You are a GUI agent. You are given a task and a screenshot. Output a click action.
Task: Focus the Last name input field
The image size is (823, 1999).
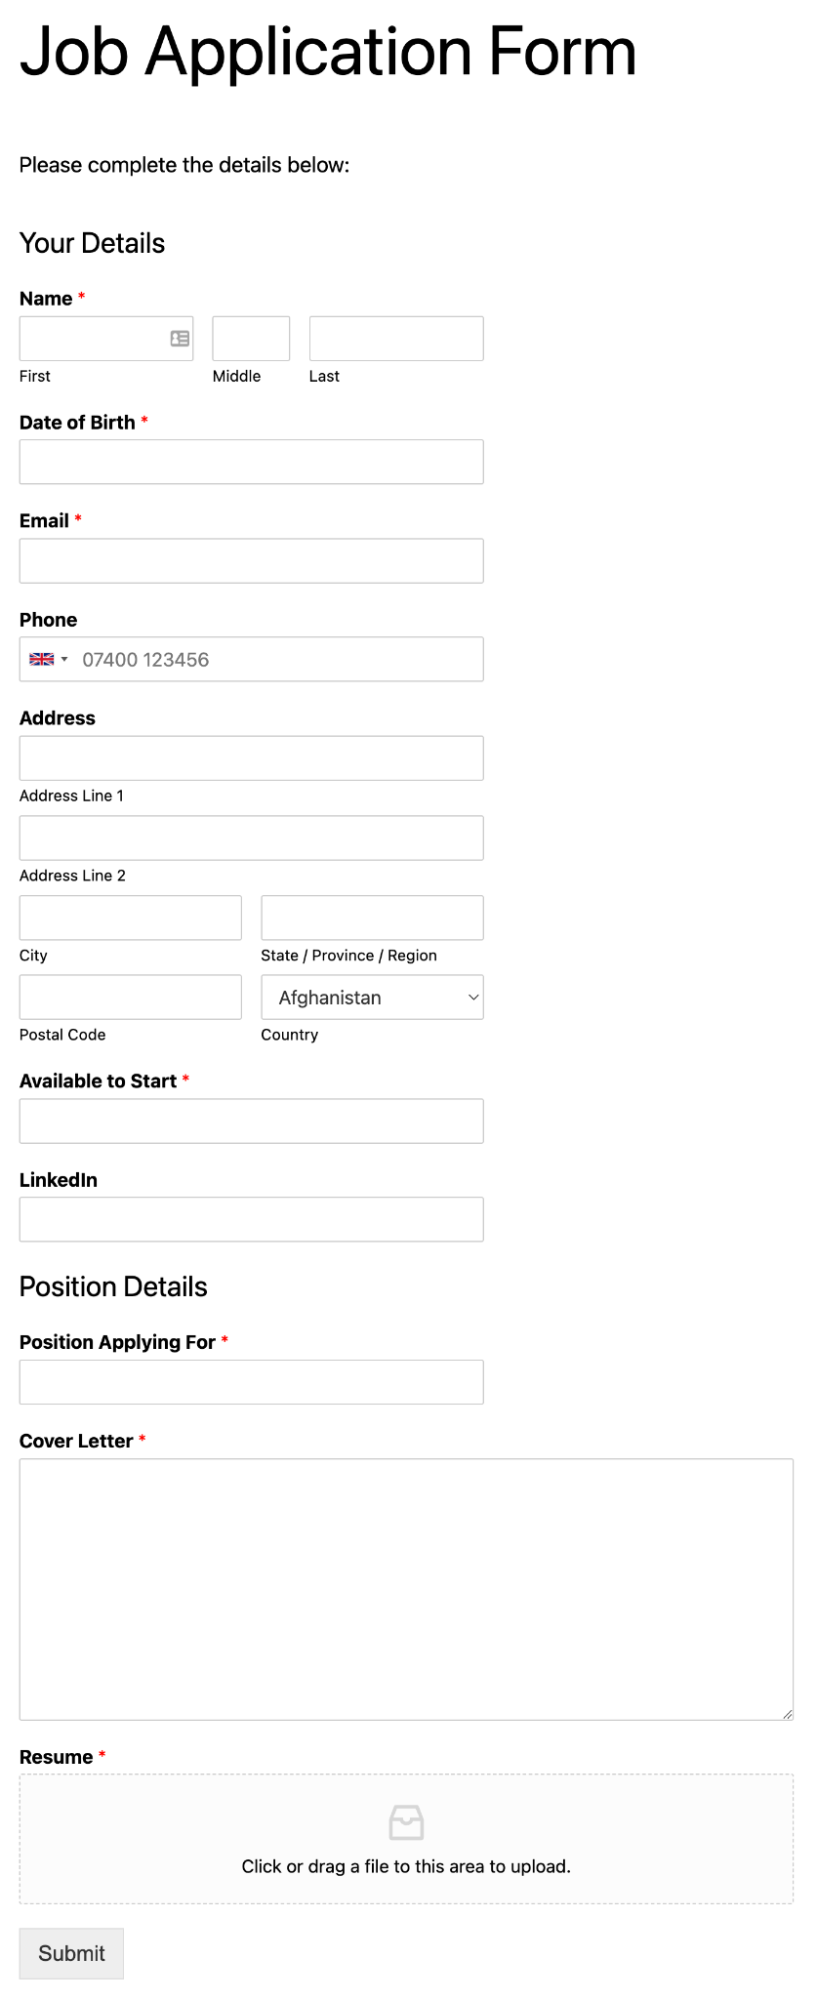[x=396, y=339]
